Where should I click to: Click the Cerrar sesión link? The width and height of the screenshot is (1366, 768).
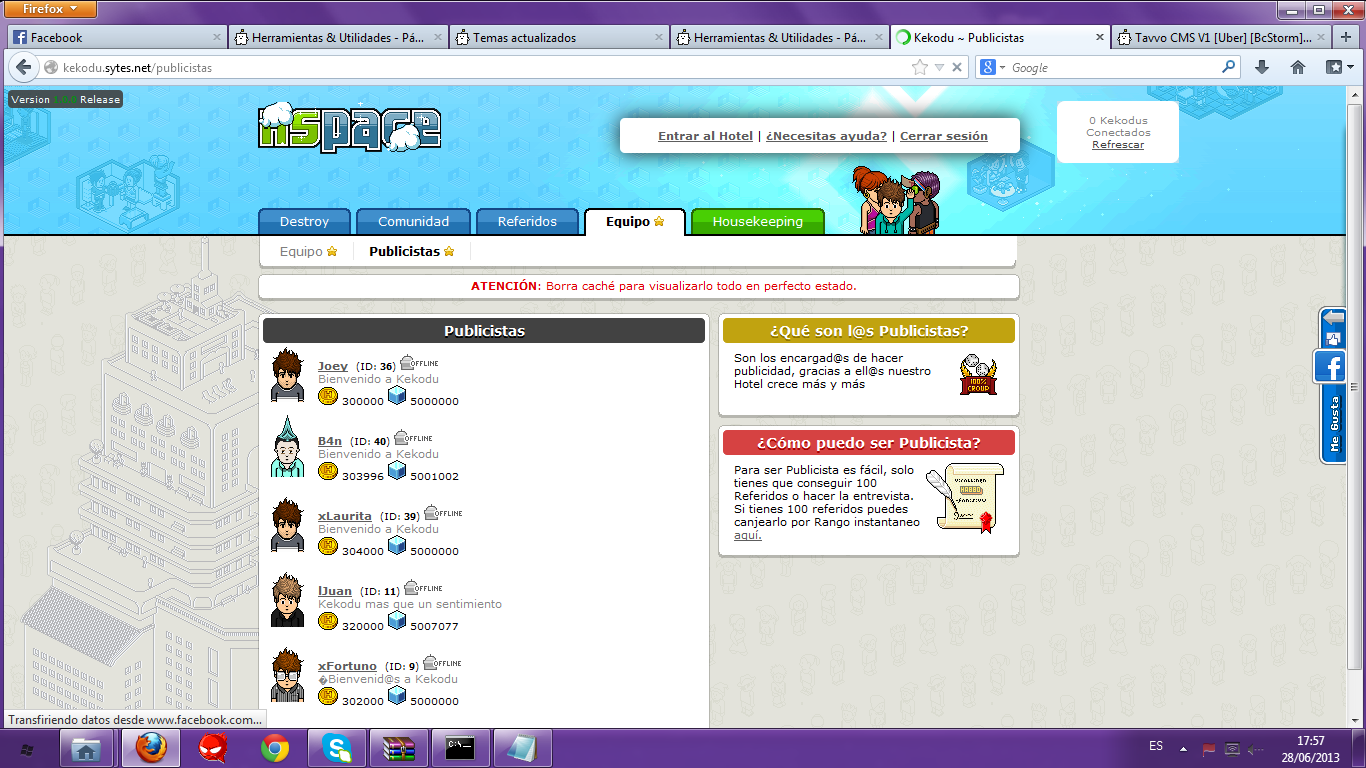(943, 136)
